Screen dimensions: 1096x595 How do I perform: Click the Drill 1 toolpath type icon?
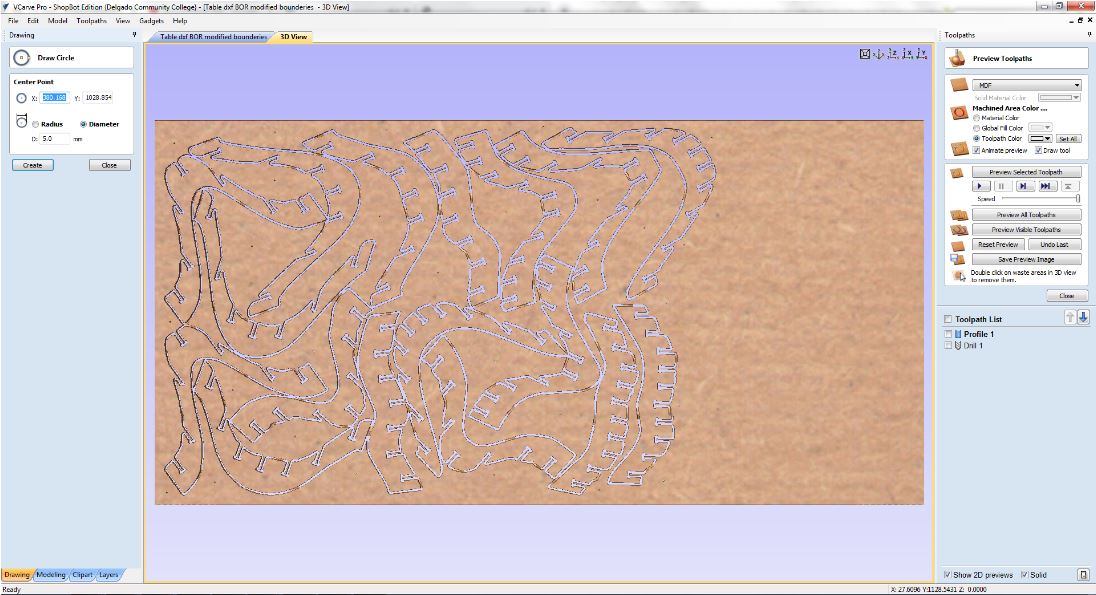[958, 345]
